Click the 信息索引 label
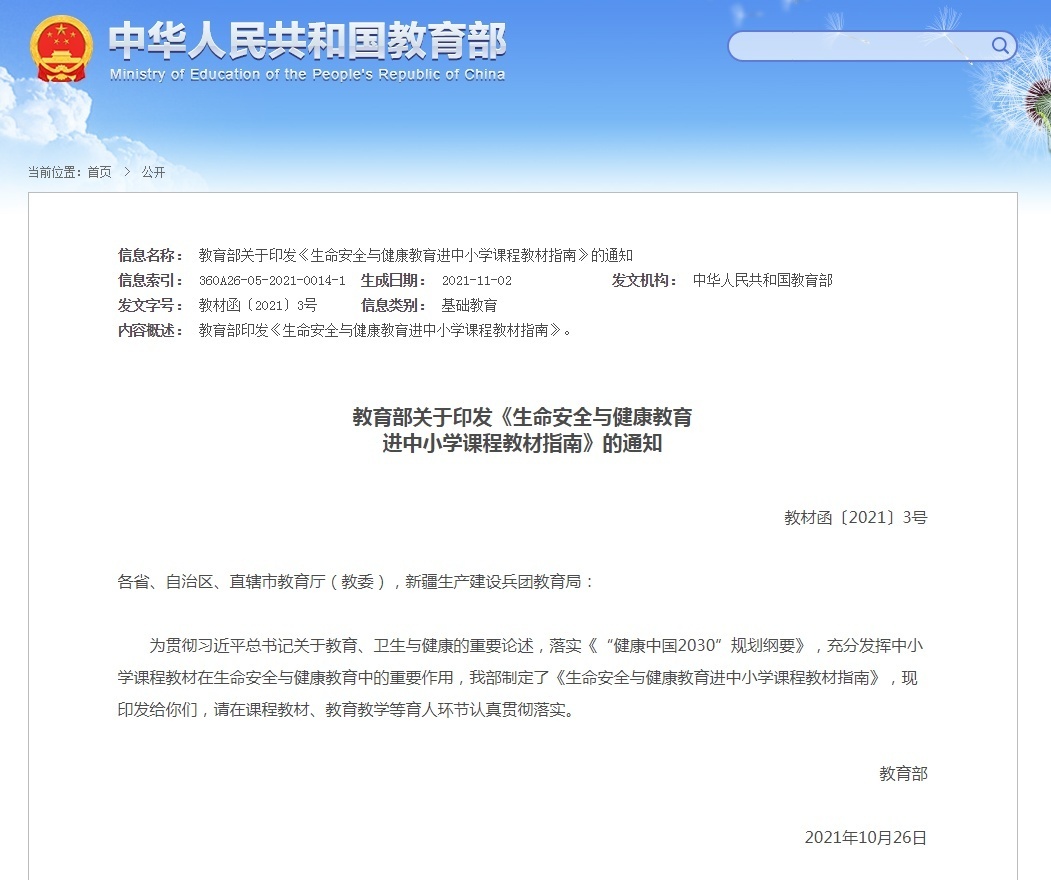Image resolution: width=1051 pixels, height=880 pixels. [x=151, y=280]
